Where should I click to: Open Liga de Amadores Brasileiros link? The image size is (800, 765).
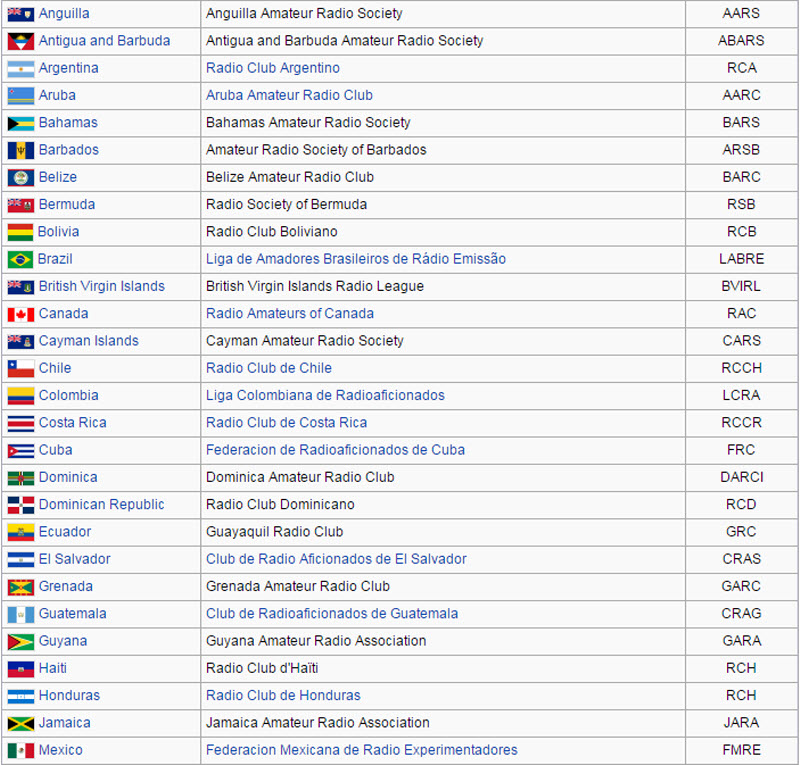(x=356, y=259)
